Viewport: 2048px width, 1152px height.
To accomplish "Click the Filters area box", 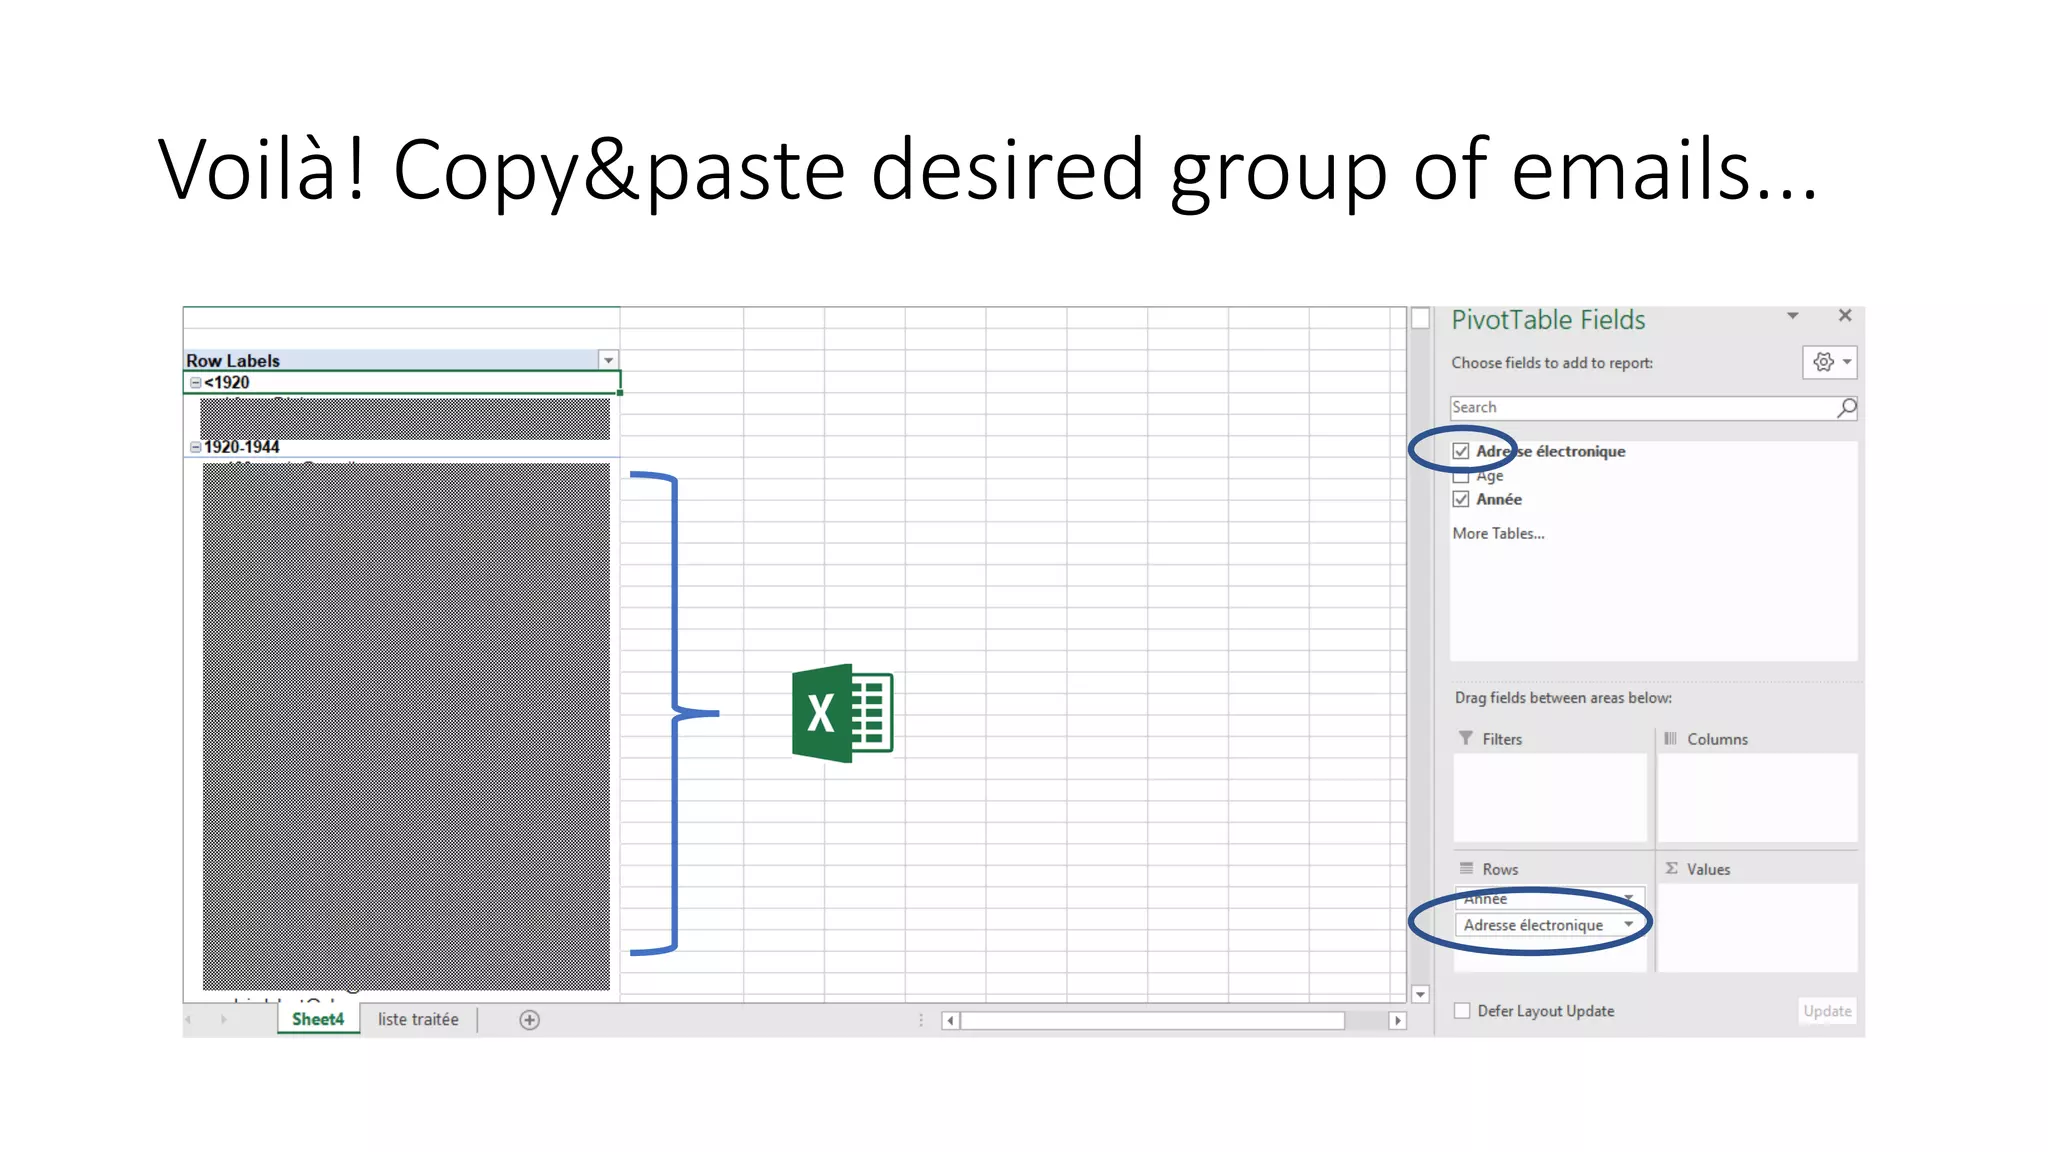I will 1549,797.
